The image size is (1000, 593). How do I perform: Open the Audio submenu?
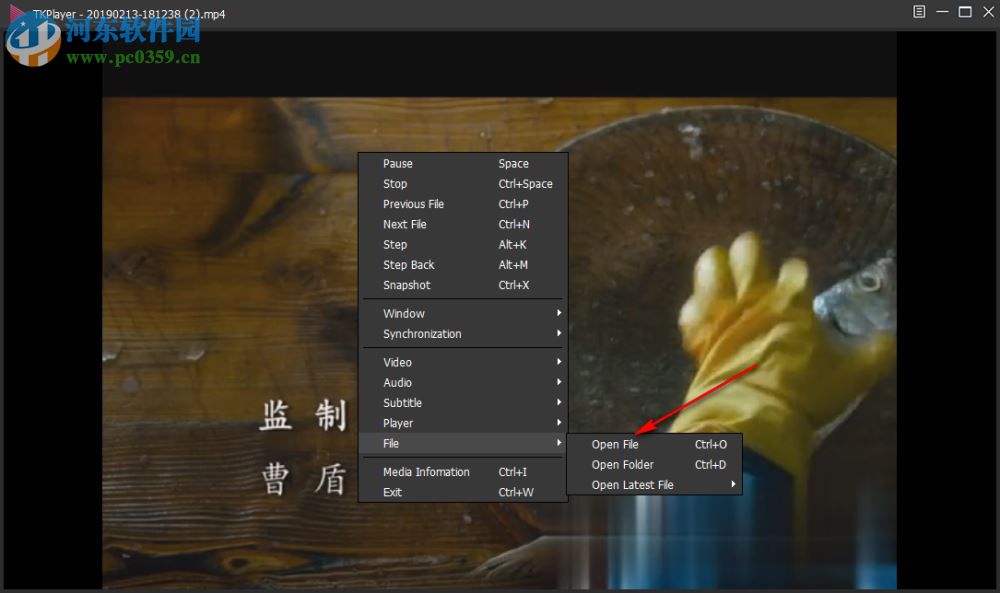(x=397, y=383)
